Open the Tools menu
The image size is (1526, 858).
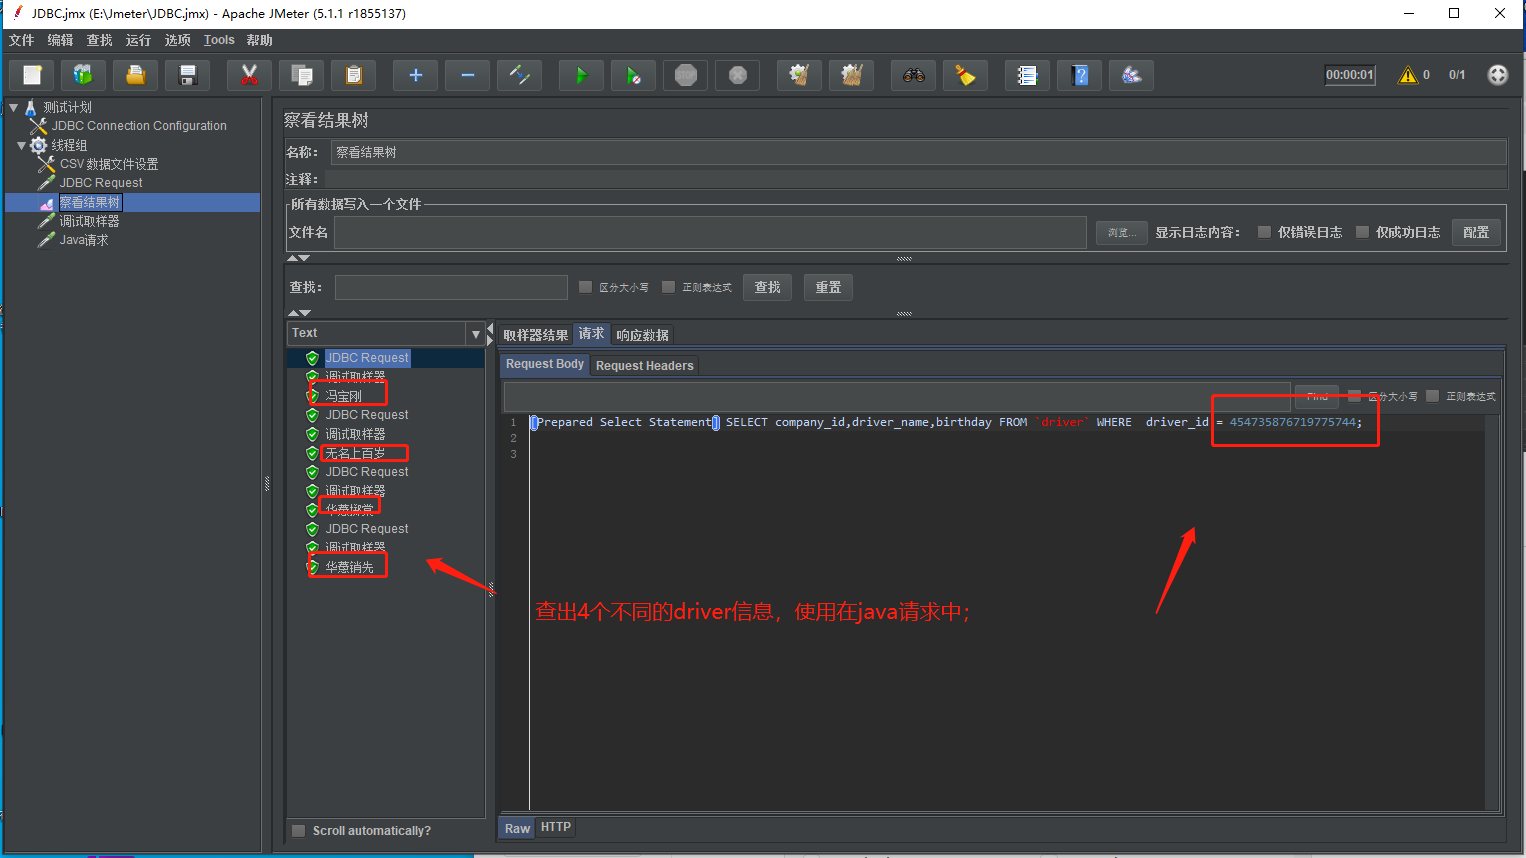pyautogui.click(x=219, y=40)
